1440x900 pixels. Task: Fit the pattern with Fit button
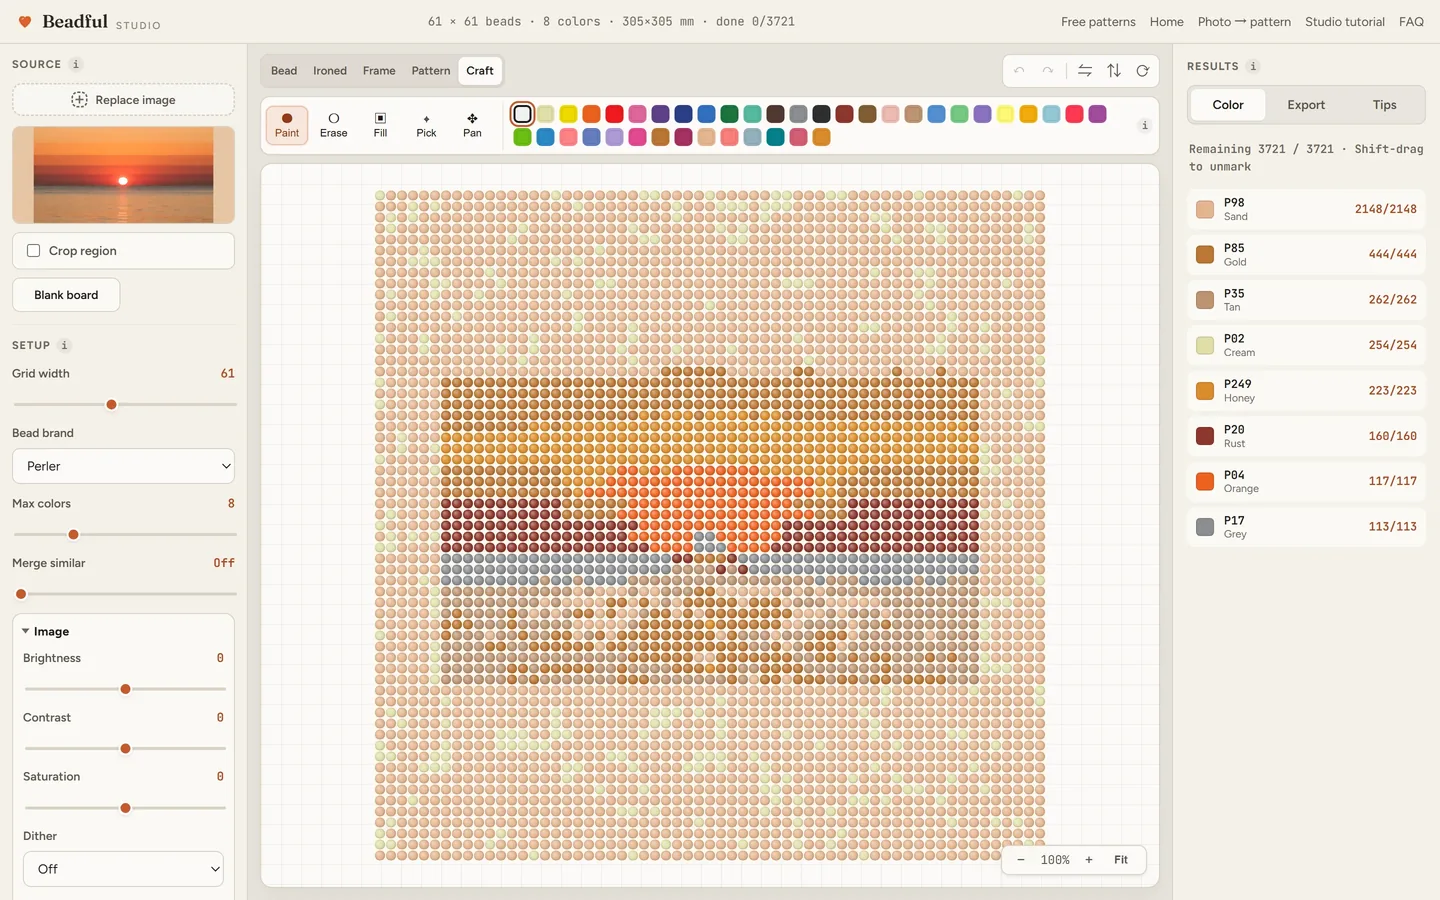point(1121,860)
